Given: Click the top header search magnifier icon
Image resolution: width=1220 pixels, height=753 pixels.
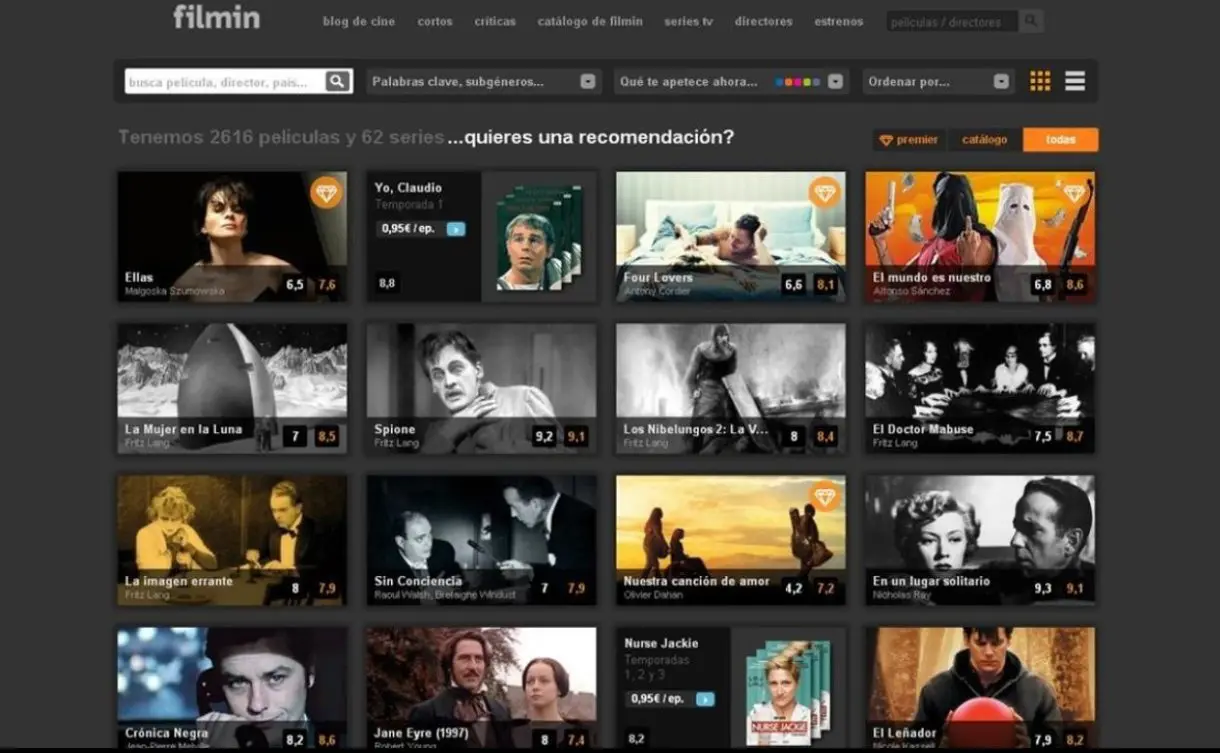Looking at the screenshot, I should click(1031, 21).
